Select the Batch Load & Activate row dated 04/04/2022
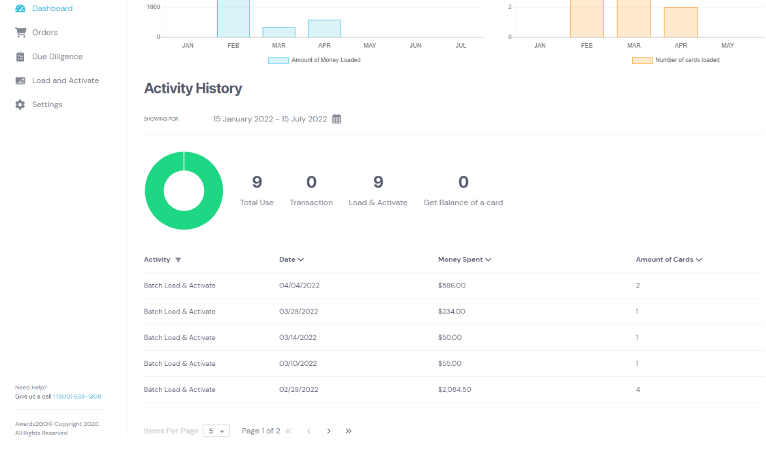Screen dimensions: 766x460 454,286
